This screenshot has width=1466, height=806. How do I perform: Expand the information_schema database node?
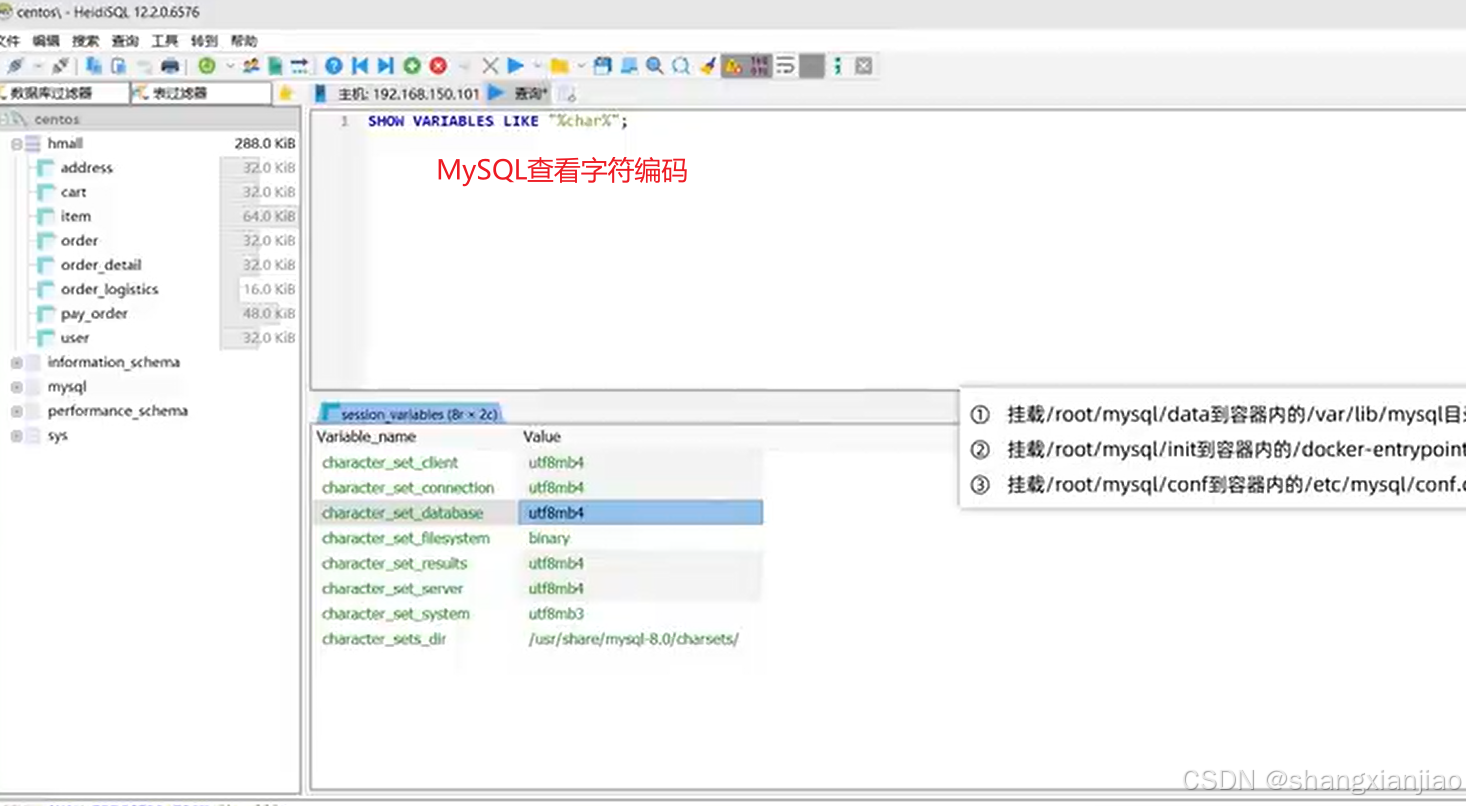coord(16,362)
